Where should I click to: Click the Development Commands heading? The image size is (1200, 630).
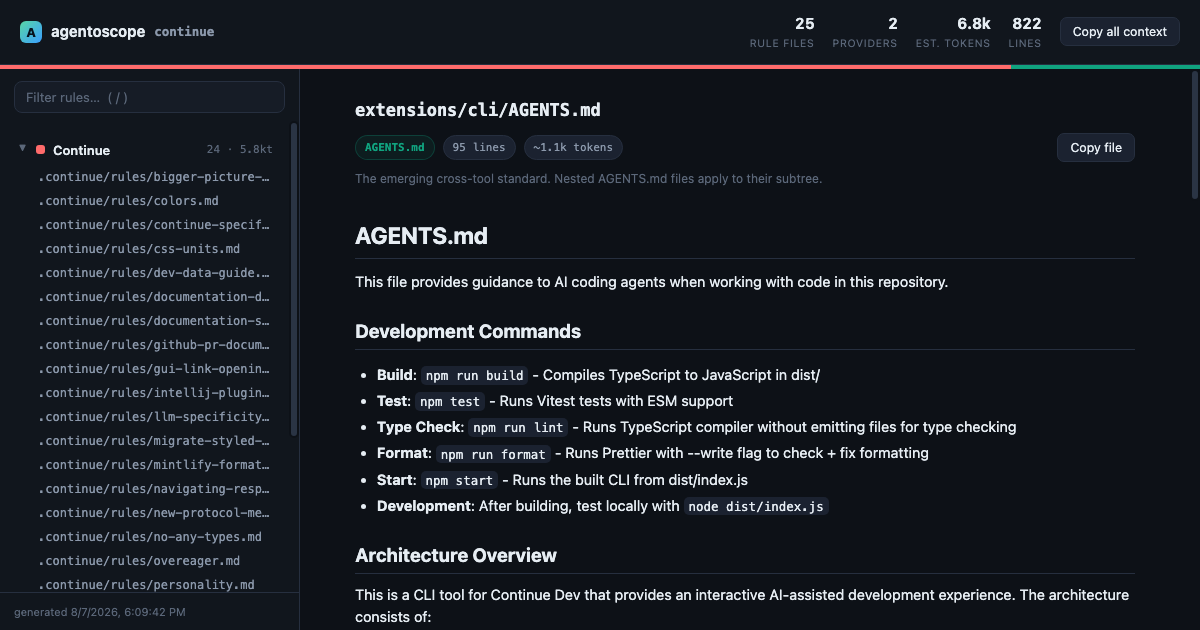pos(468,332)
